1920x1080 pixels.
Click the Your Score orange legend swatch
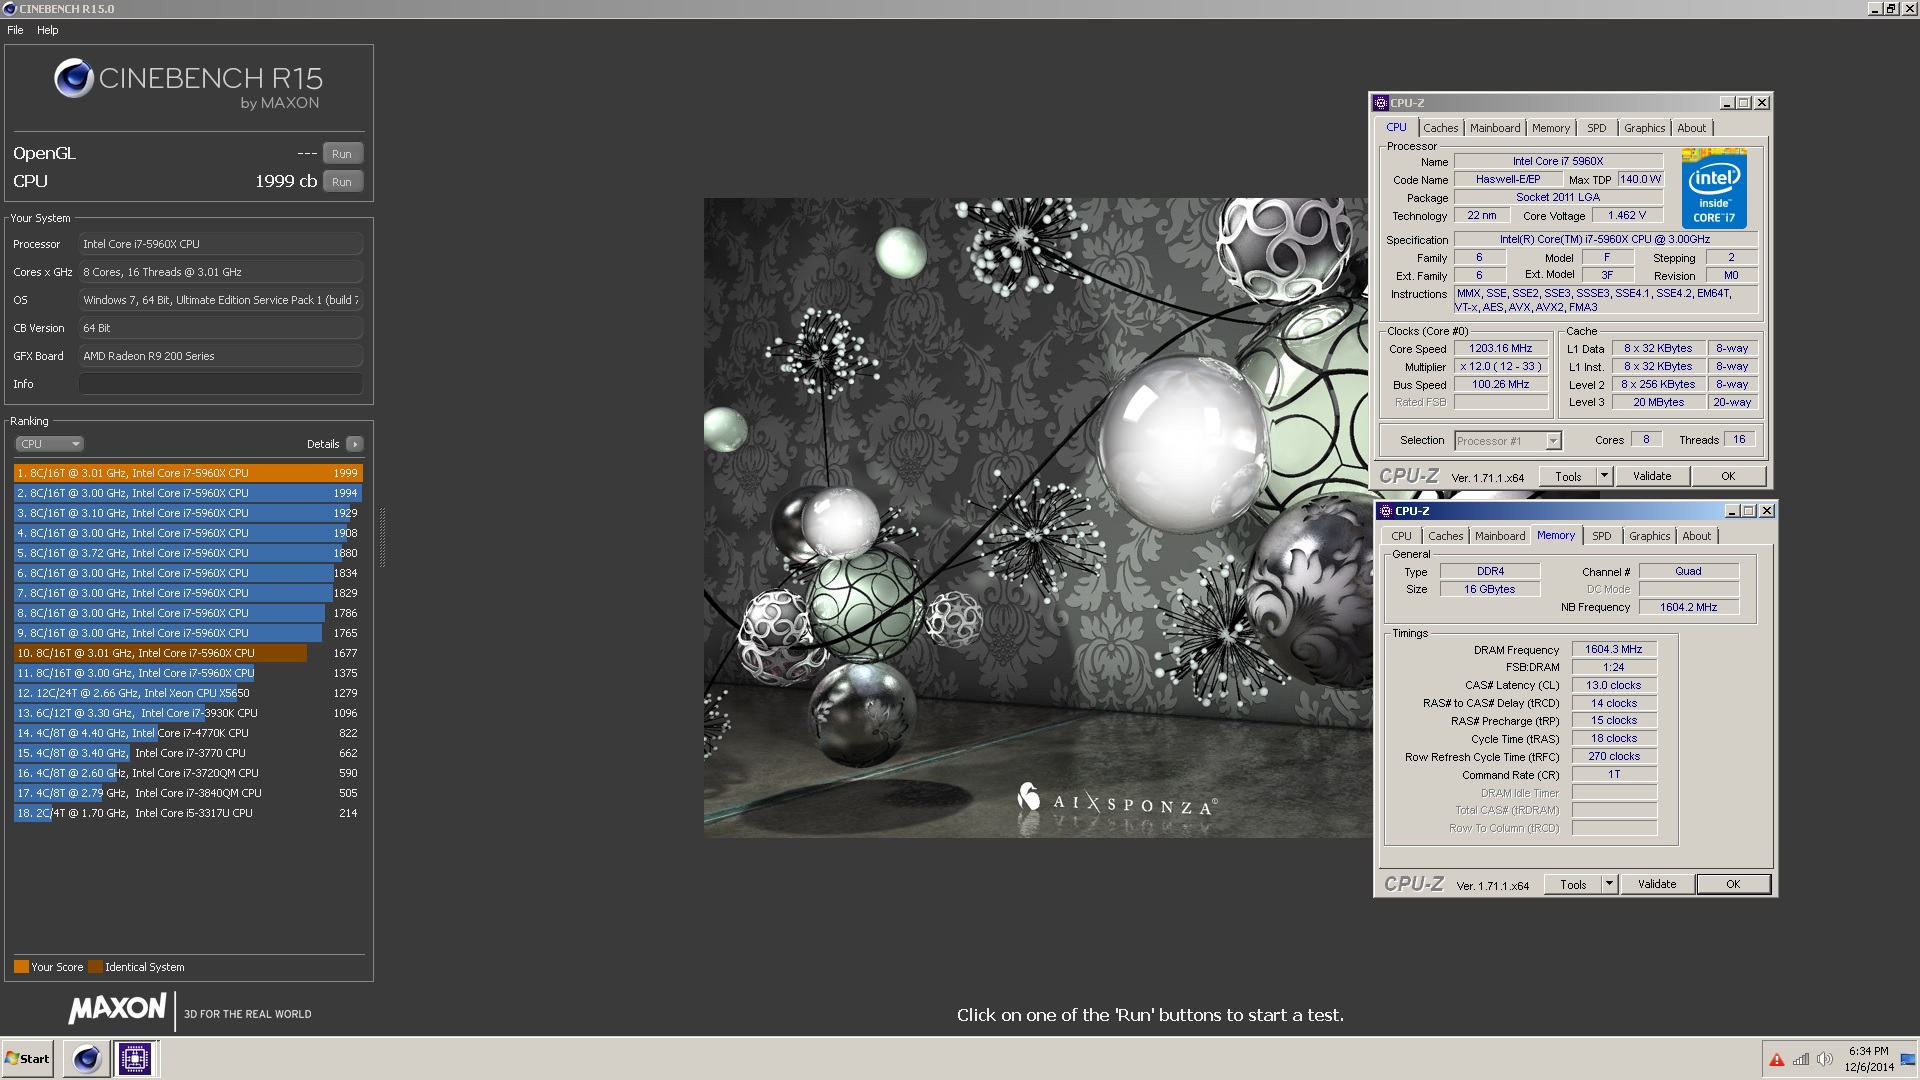coord(21,967)
